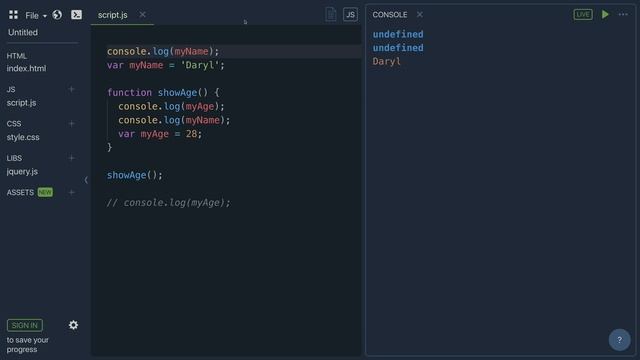Switch to the script.js tab
Screen dimensions: 640x360
click(x=113, y=15)
